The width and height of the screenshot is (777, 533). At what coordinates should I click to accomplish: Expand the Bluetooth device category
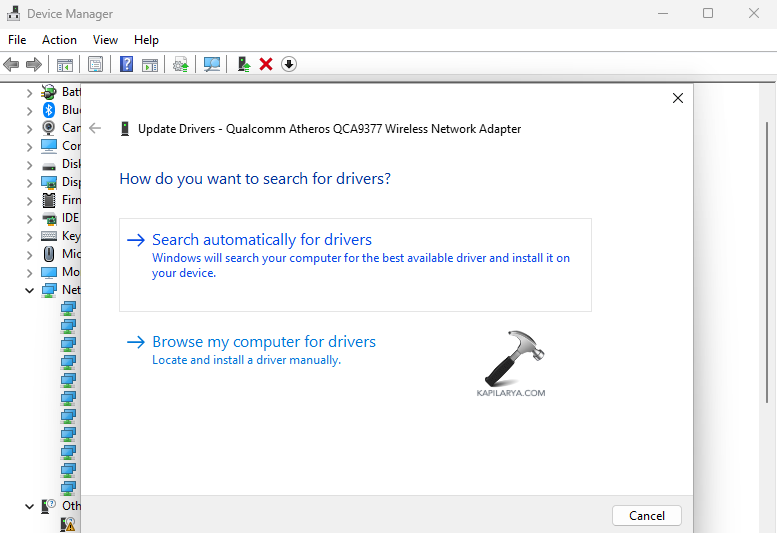tap(30, 110)
